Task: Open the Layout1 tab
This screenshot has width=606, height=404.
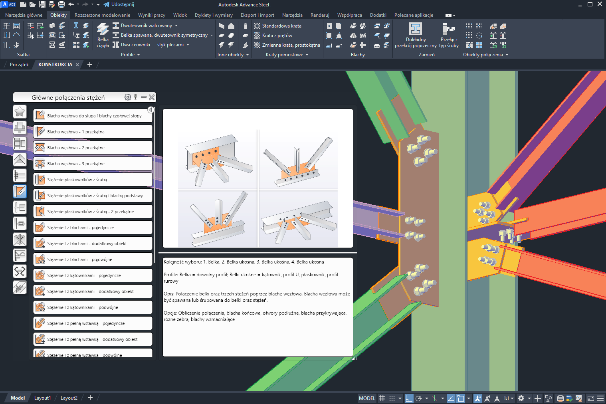Action: [42, 397]
